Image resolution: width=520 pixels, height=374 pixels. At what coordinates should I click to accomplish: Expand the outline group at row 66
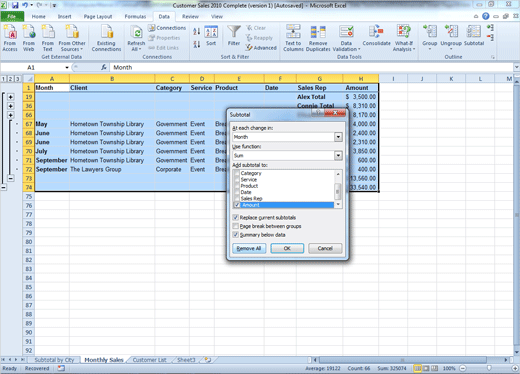11,115
